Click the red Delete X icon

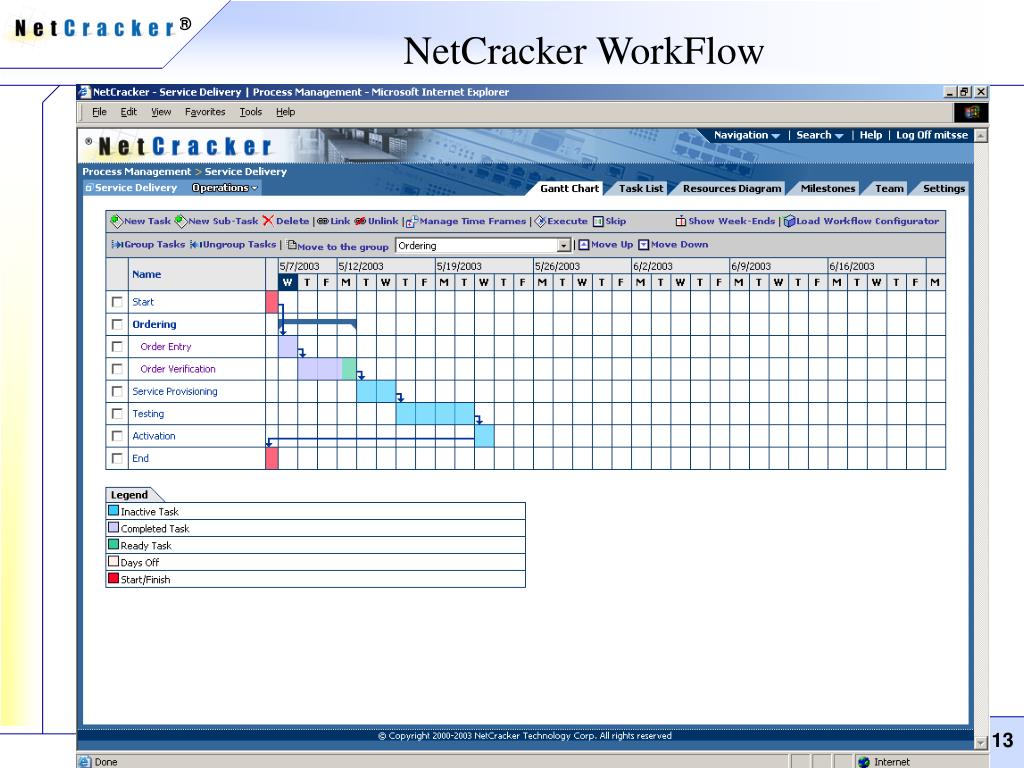click(268, 221)
